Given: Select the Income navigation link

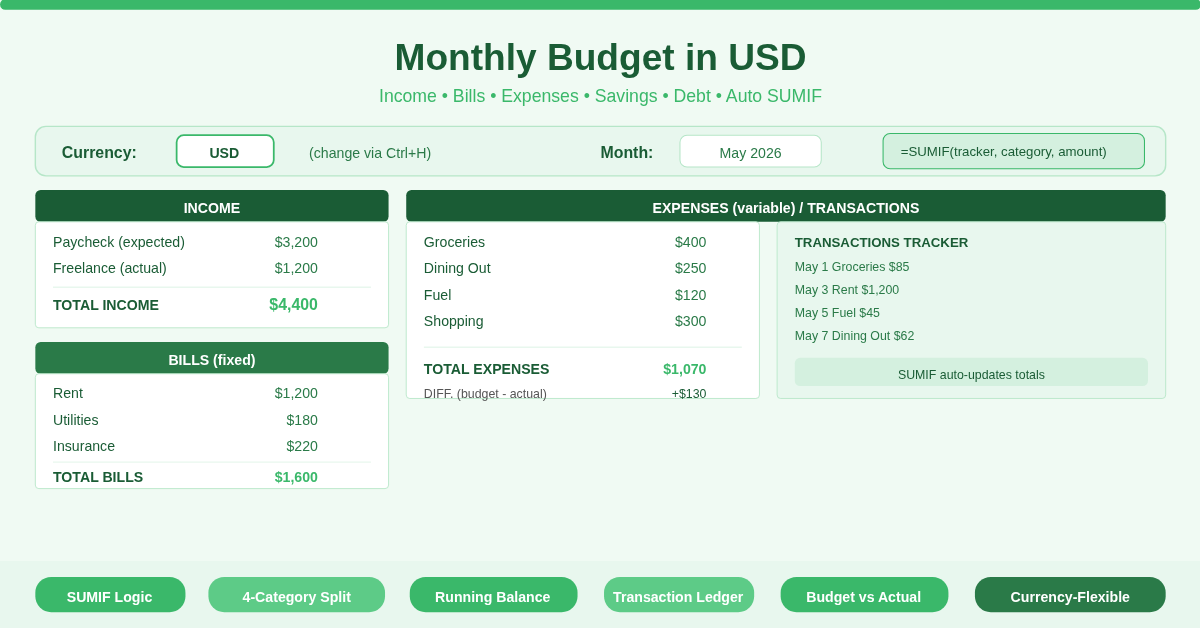Looking at the screenshot, I should [408, 96].
